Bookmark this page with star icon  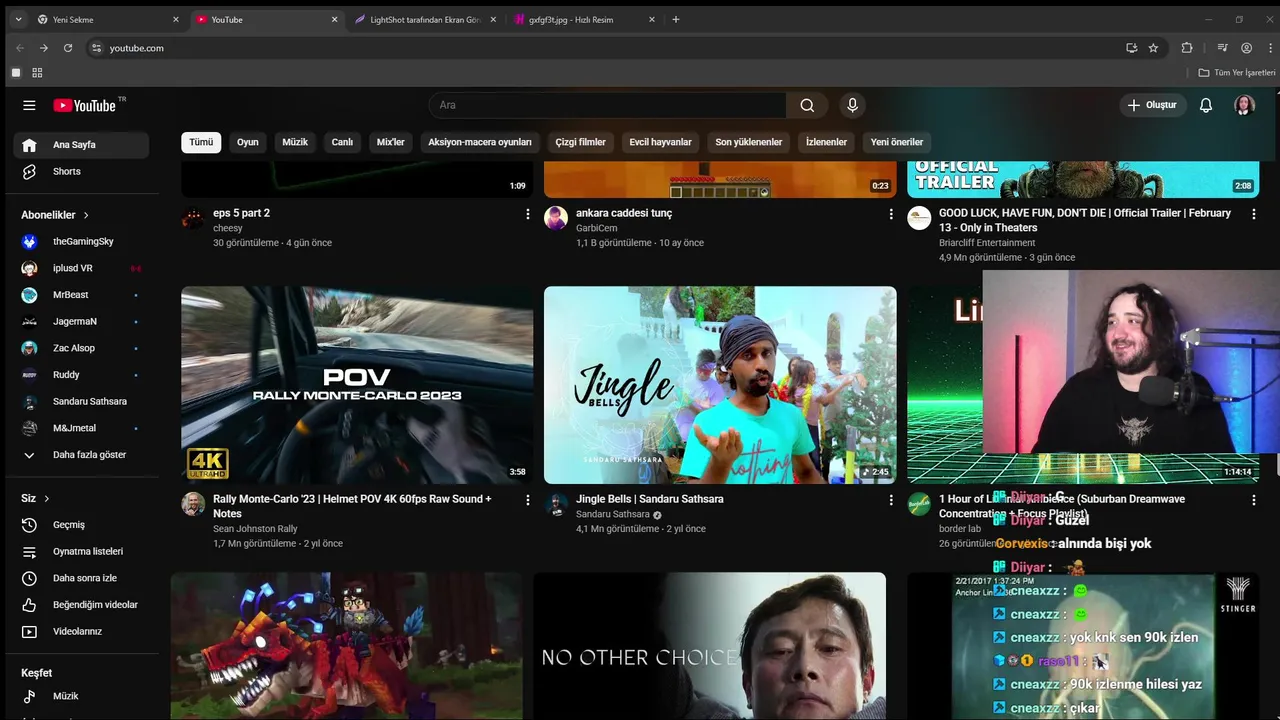pyautogui.click(x=1153, y=48)
